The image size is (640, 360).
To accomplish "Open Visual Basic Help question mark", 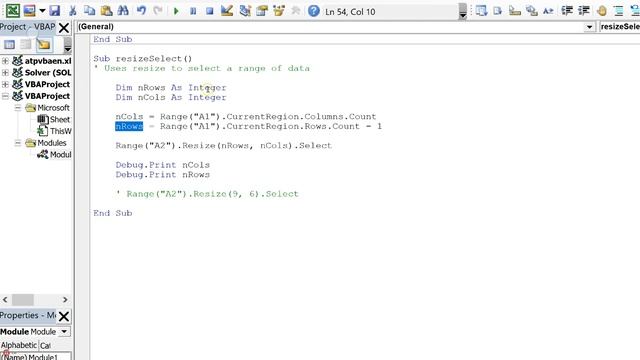I will click(313, 11).
